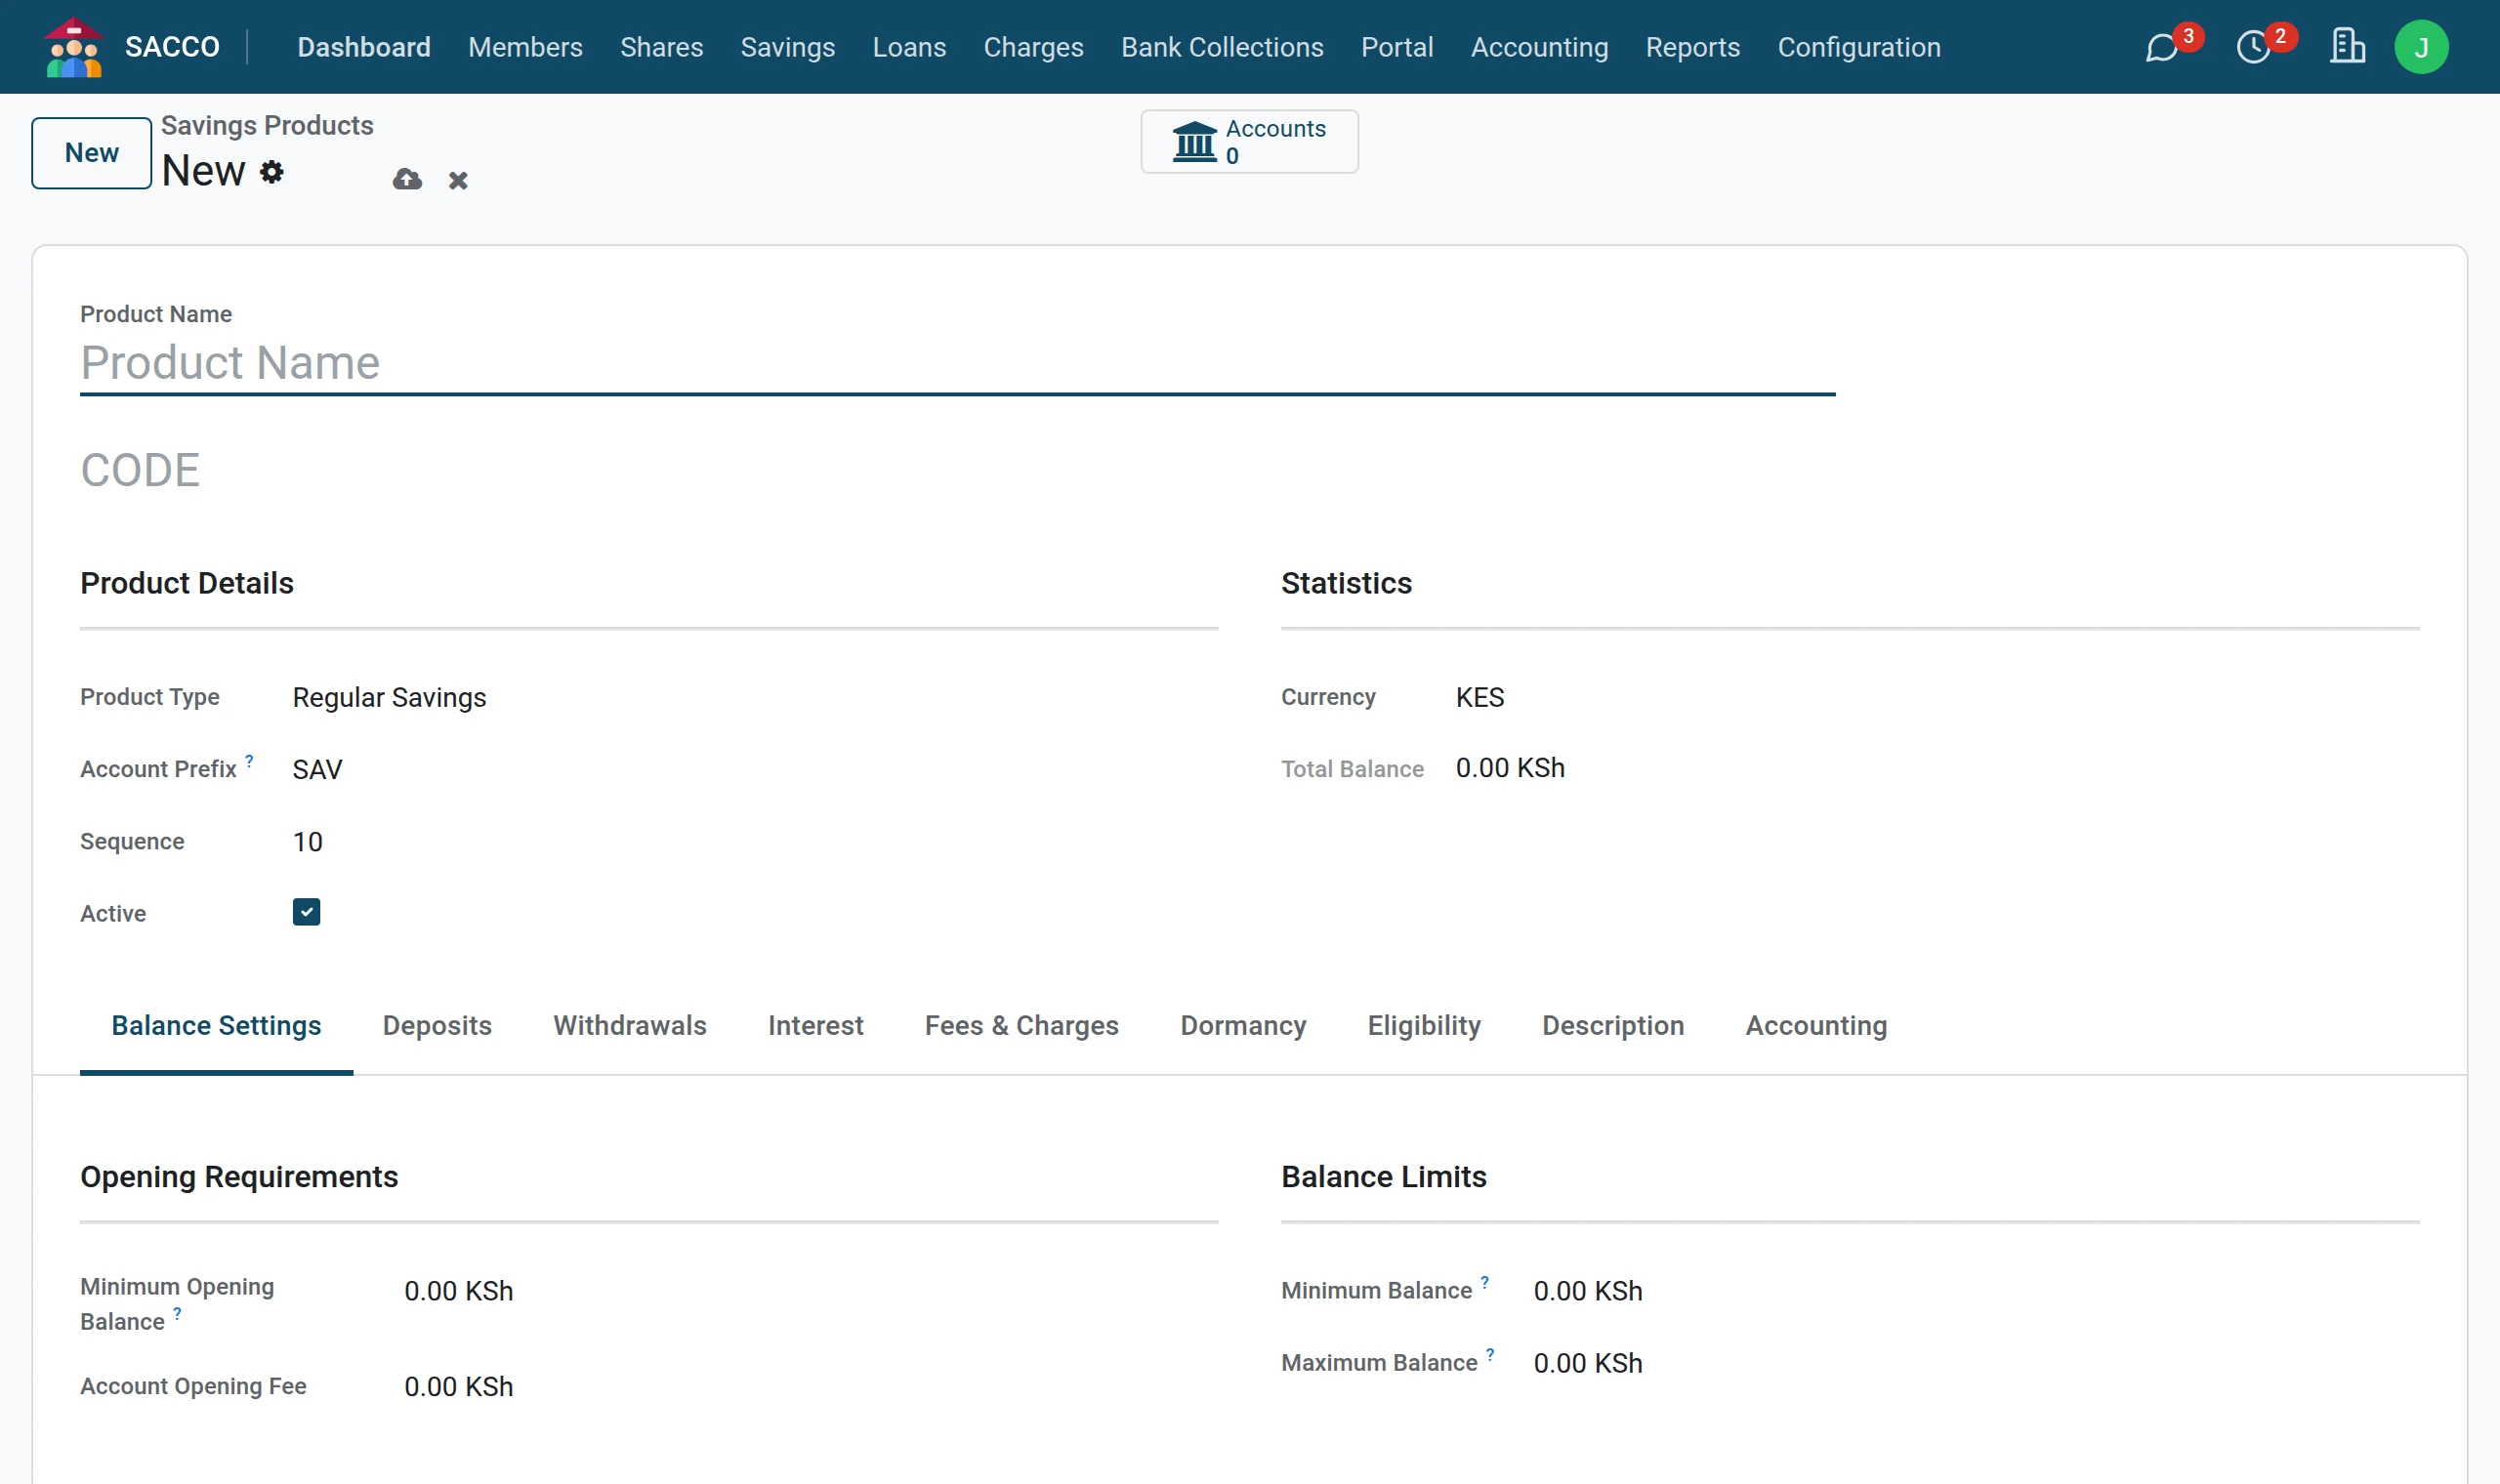
Task: Go to the Dashboard menu
Action: click(364, 47)
